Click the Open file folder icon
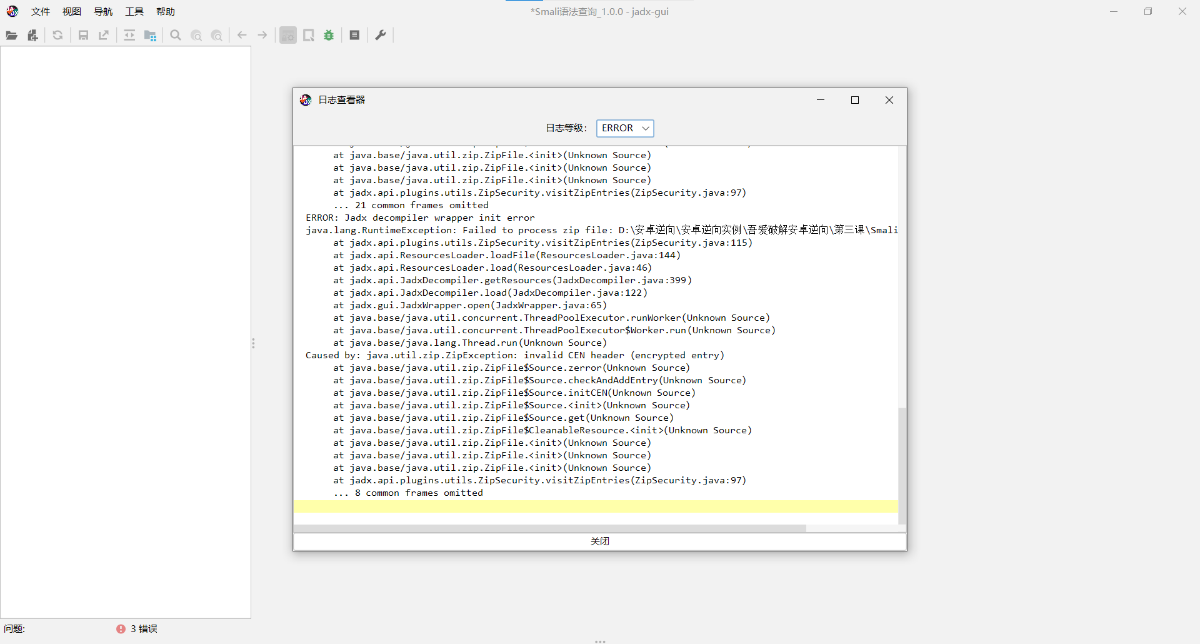 click(x=11, y=35)
